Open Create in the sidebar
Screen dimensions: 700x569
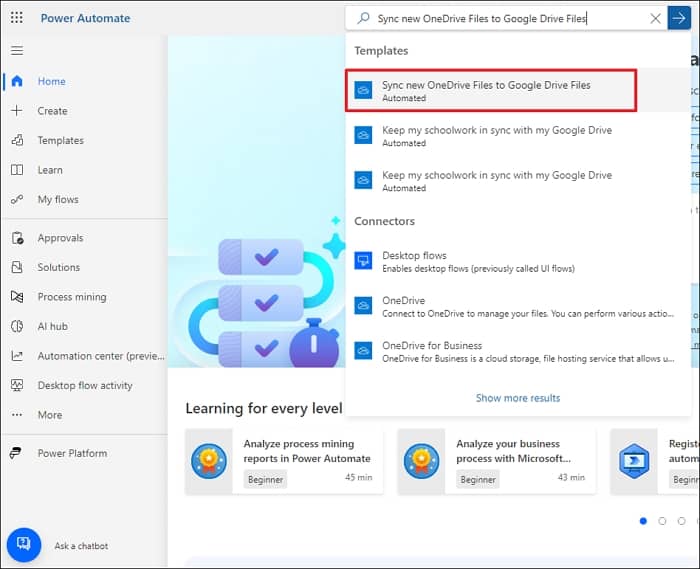coord(85,111)
